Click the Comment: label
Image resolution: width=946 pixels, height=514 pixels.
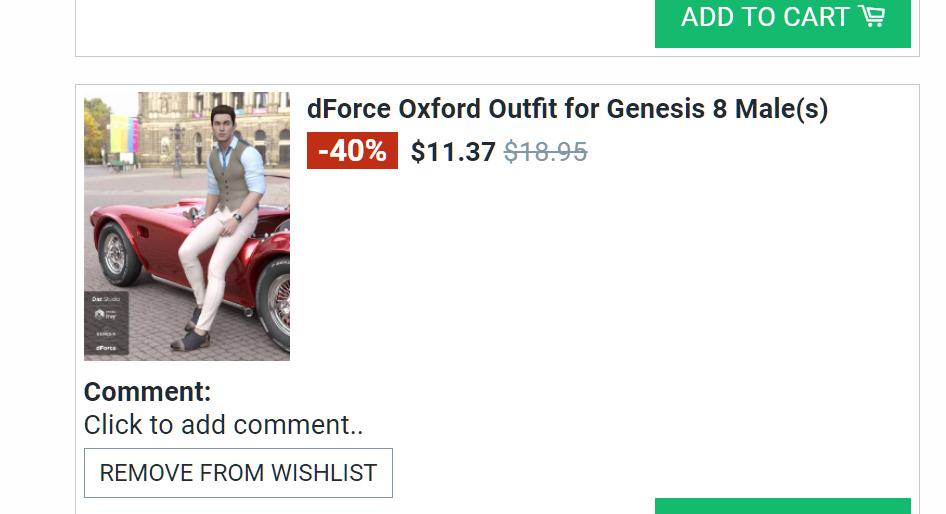(x=147, y=392)
